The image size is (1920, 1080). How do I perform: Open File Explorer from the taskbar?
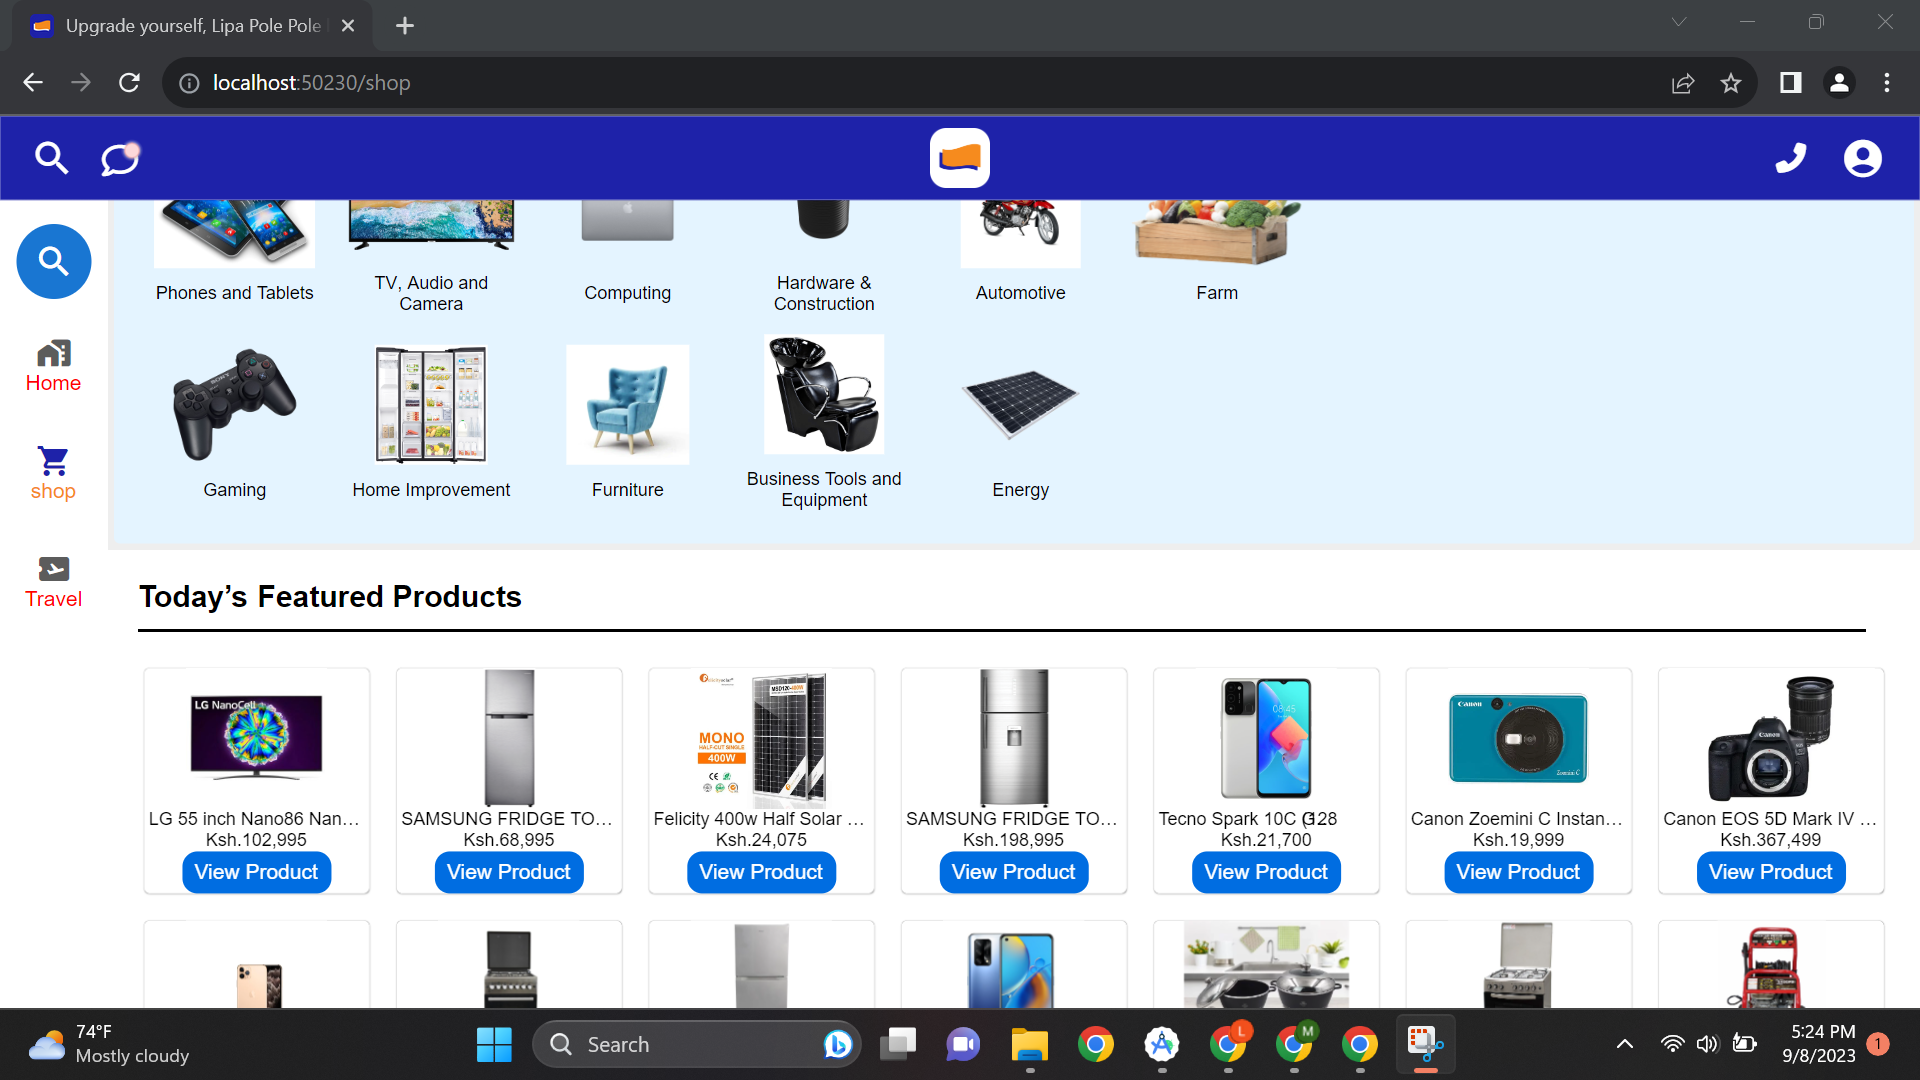tap(1029, 1045)
